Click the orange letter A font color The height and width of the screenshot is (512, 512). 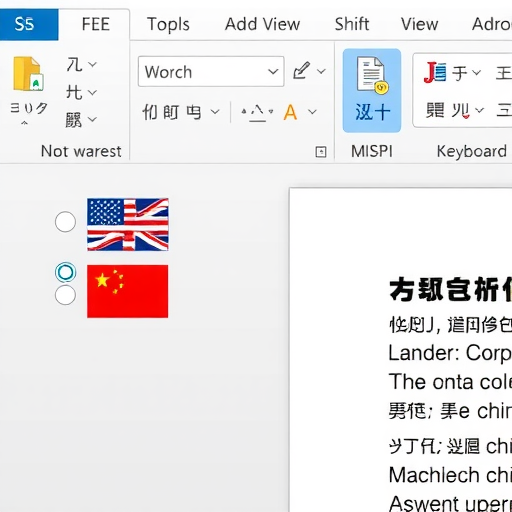[x=290, y=112]
